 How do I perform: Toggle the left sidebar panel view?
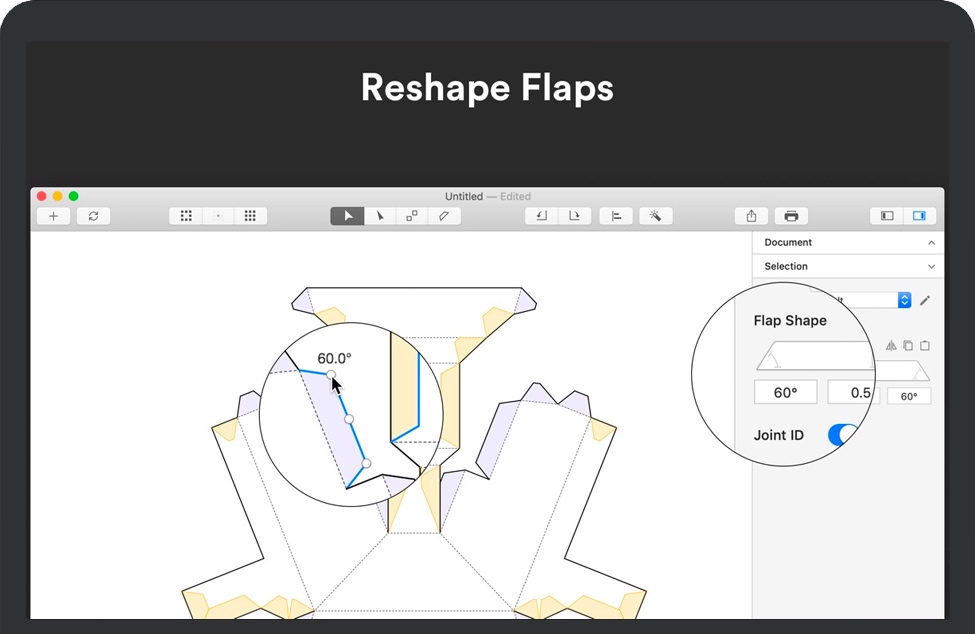(x=887, y=216)
